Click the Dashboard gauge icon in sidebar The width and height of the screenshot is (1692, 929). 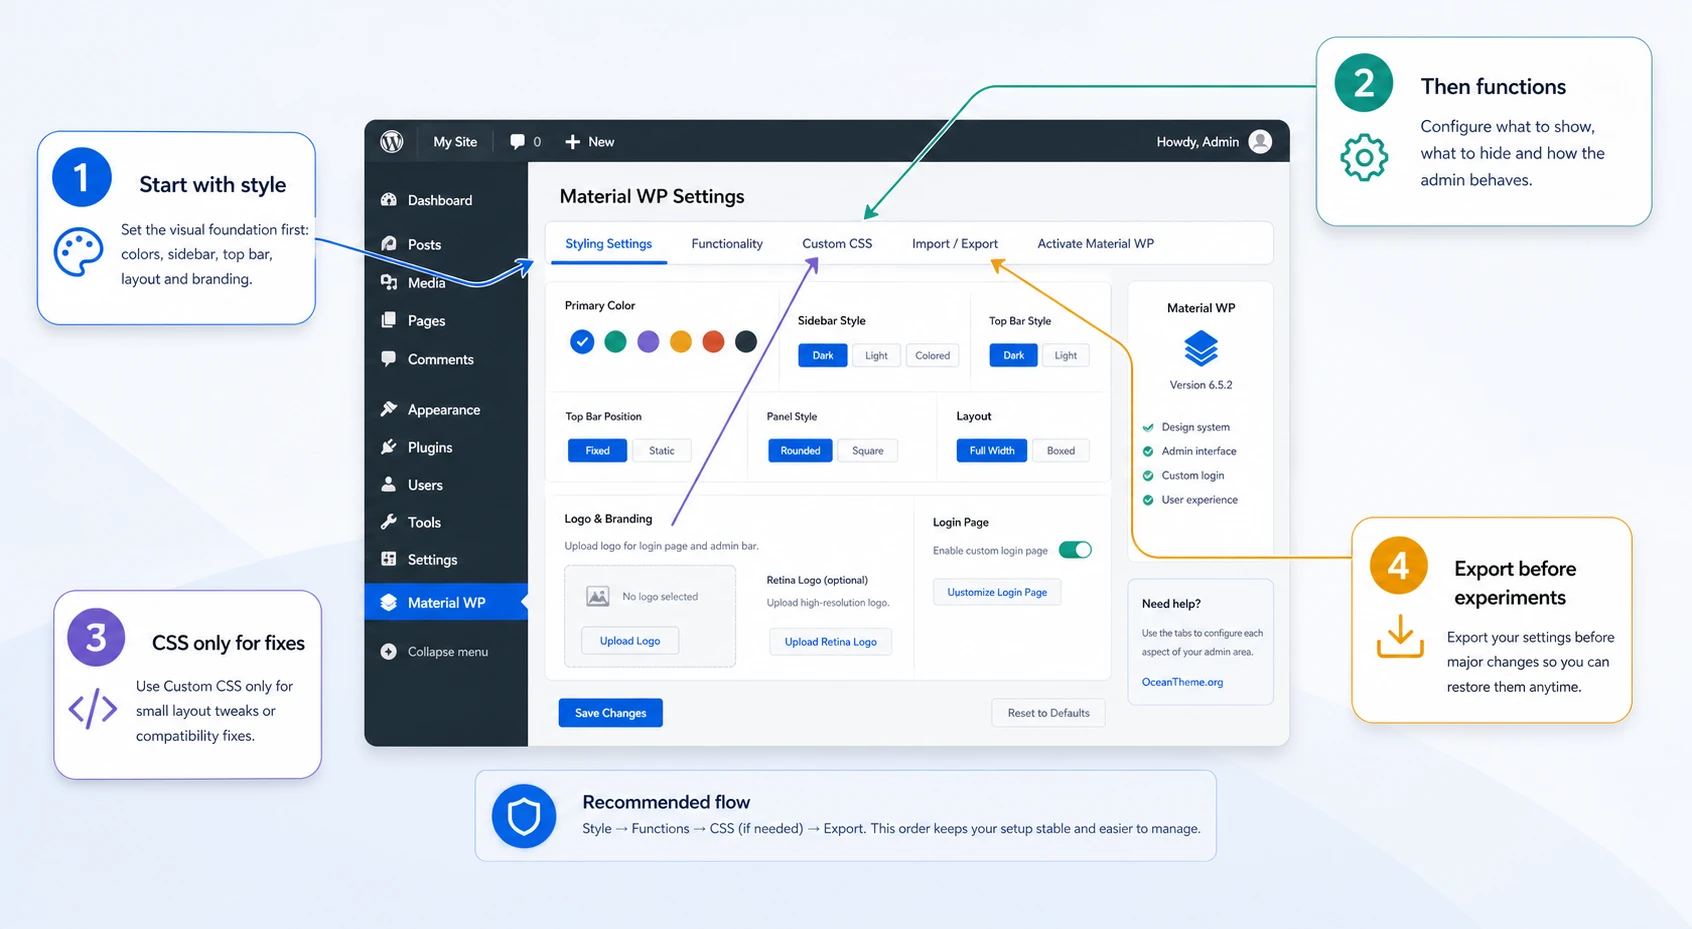tap(389, 200)
